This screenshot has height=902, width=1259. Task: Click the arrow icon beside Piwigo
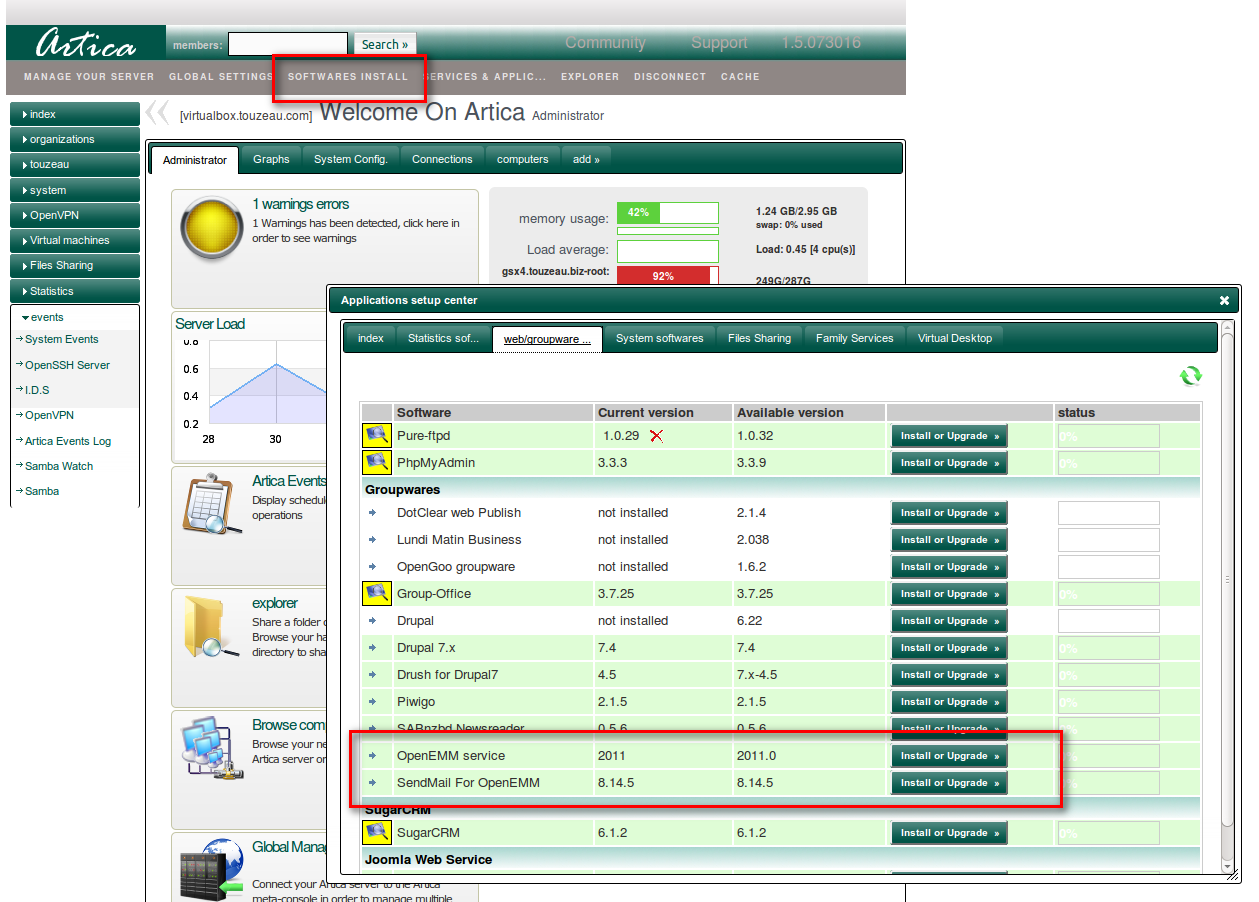[372, 702]
